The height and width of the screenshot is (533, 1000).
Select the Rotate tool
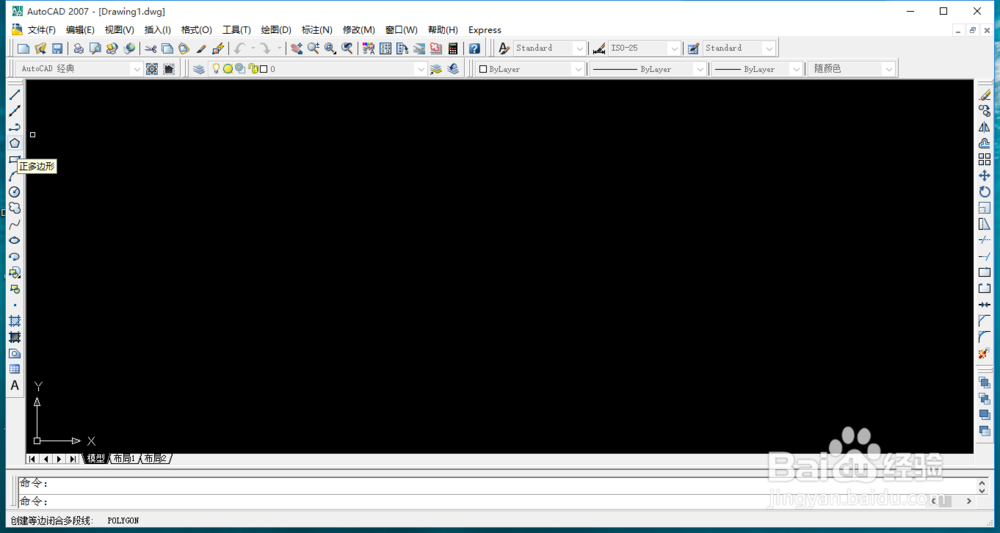click(985, 191)
